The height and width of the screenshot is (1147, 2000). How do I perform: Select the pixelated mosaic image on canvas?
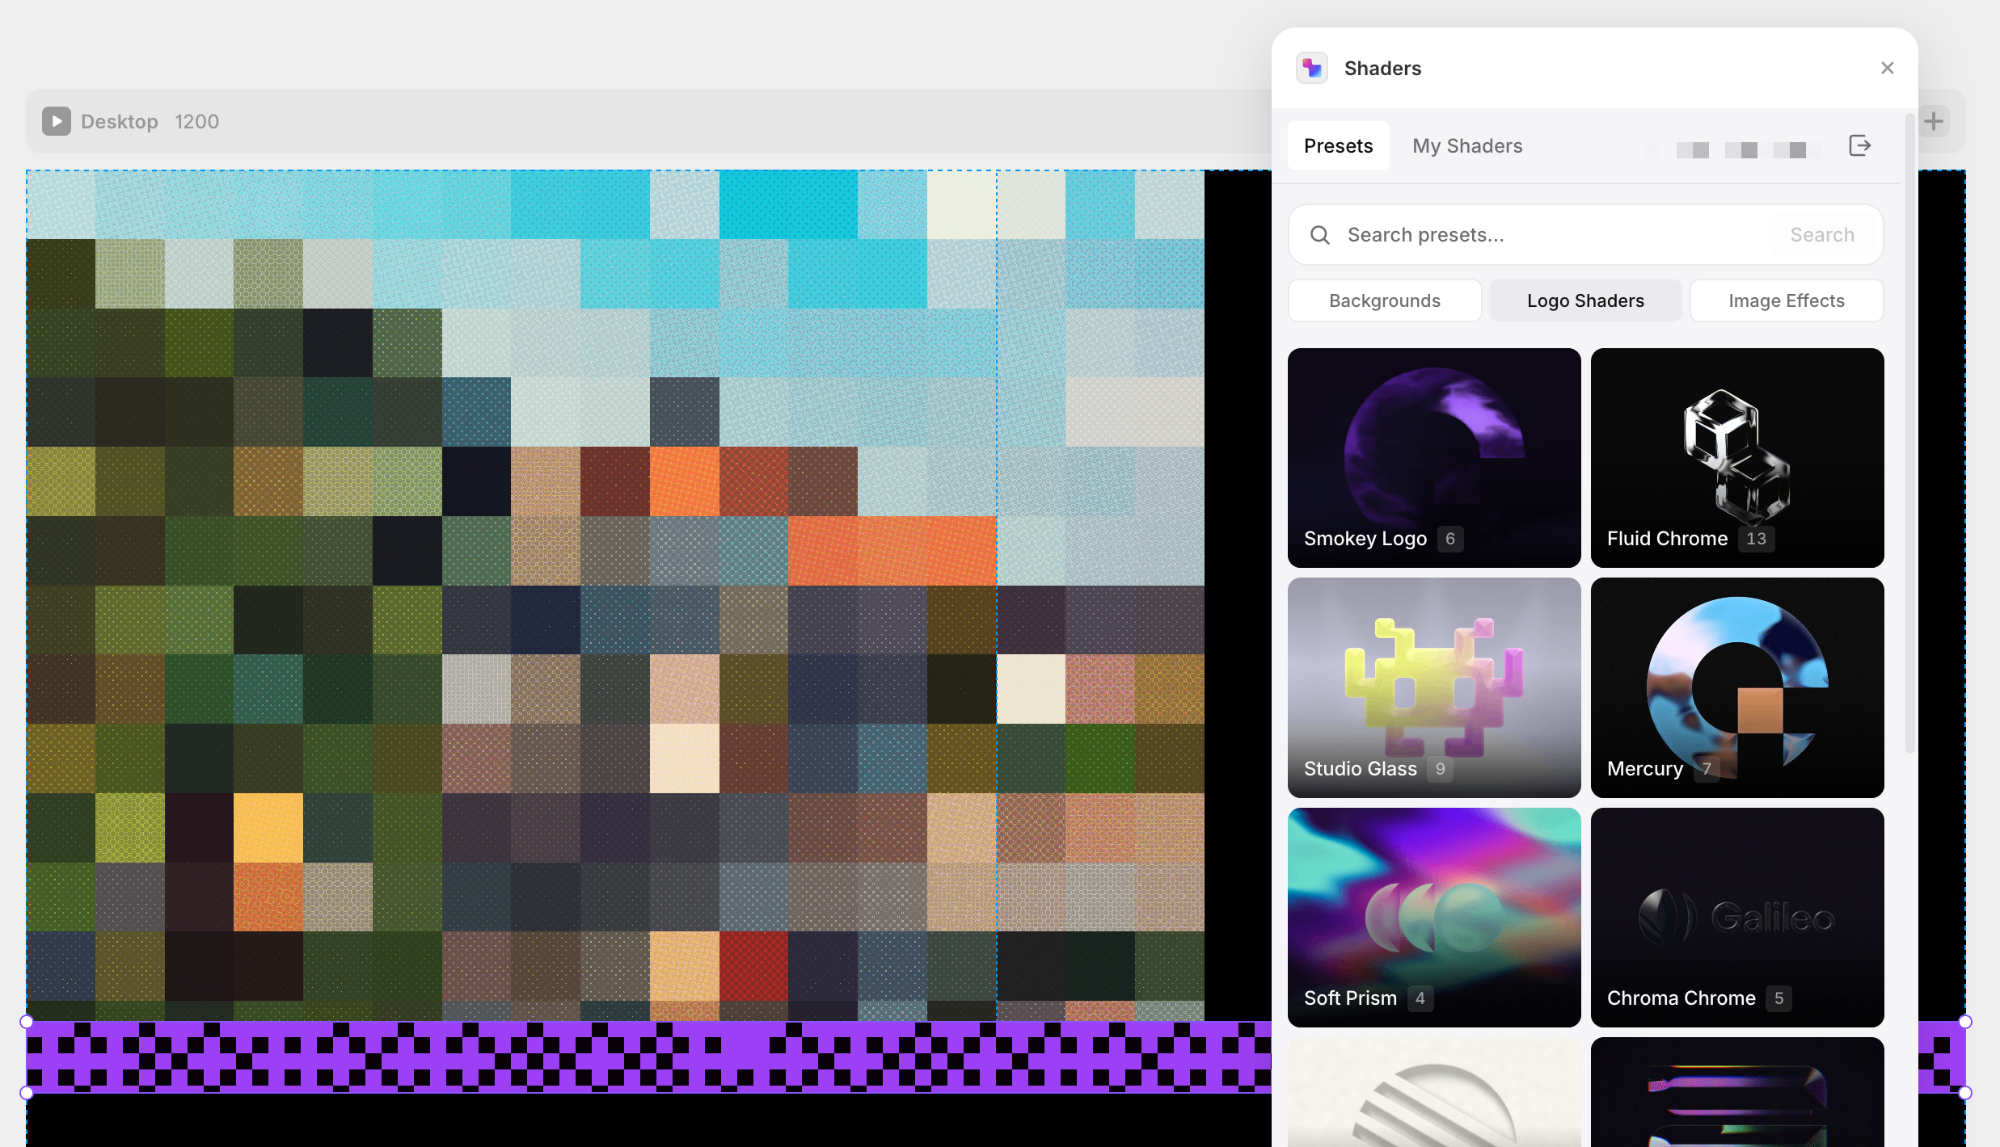tap(615, 595)
